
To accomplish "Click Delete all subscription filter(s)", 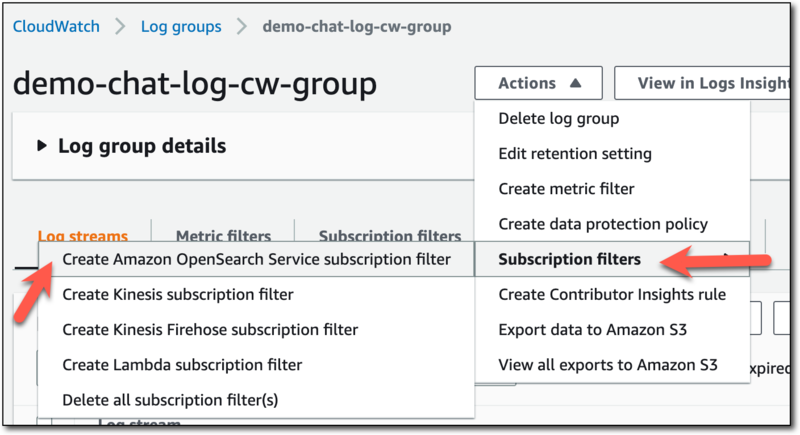I will (x=170, y=400).
